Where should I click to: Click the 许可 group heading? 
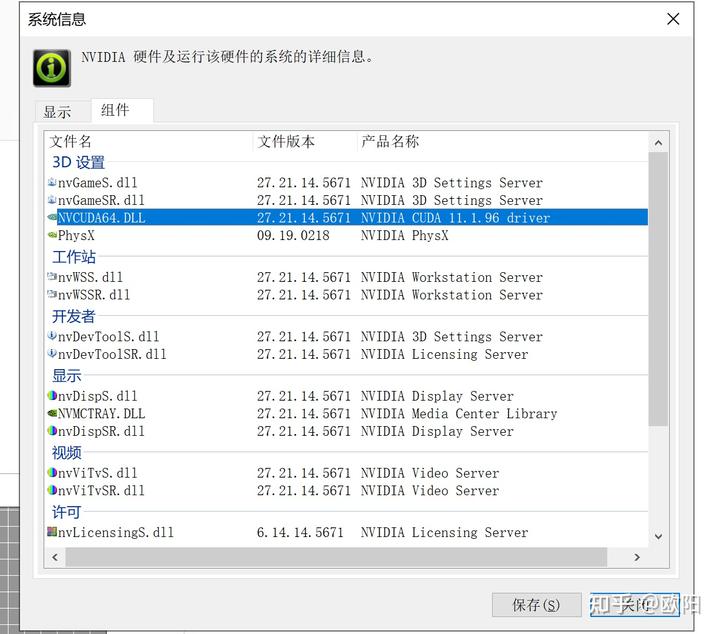[x=67, y=511]
